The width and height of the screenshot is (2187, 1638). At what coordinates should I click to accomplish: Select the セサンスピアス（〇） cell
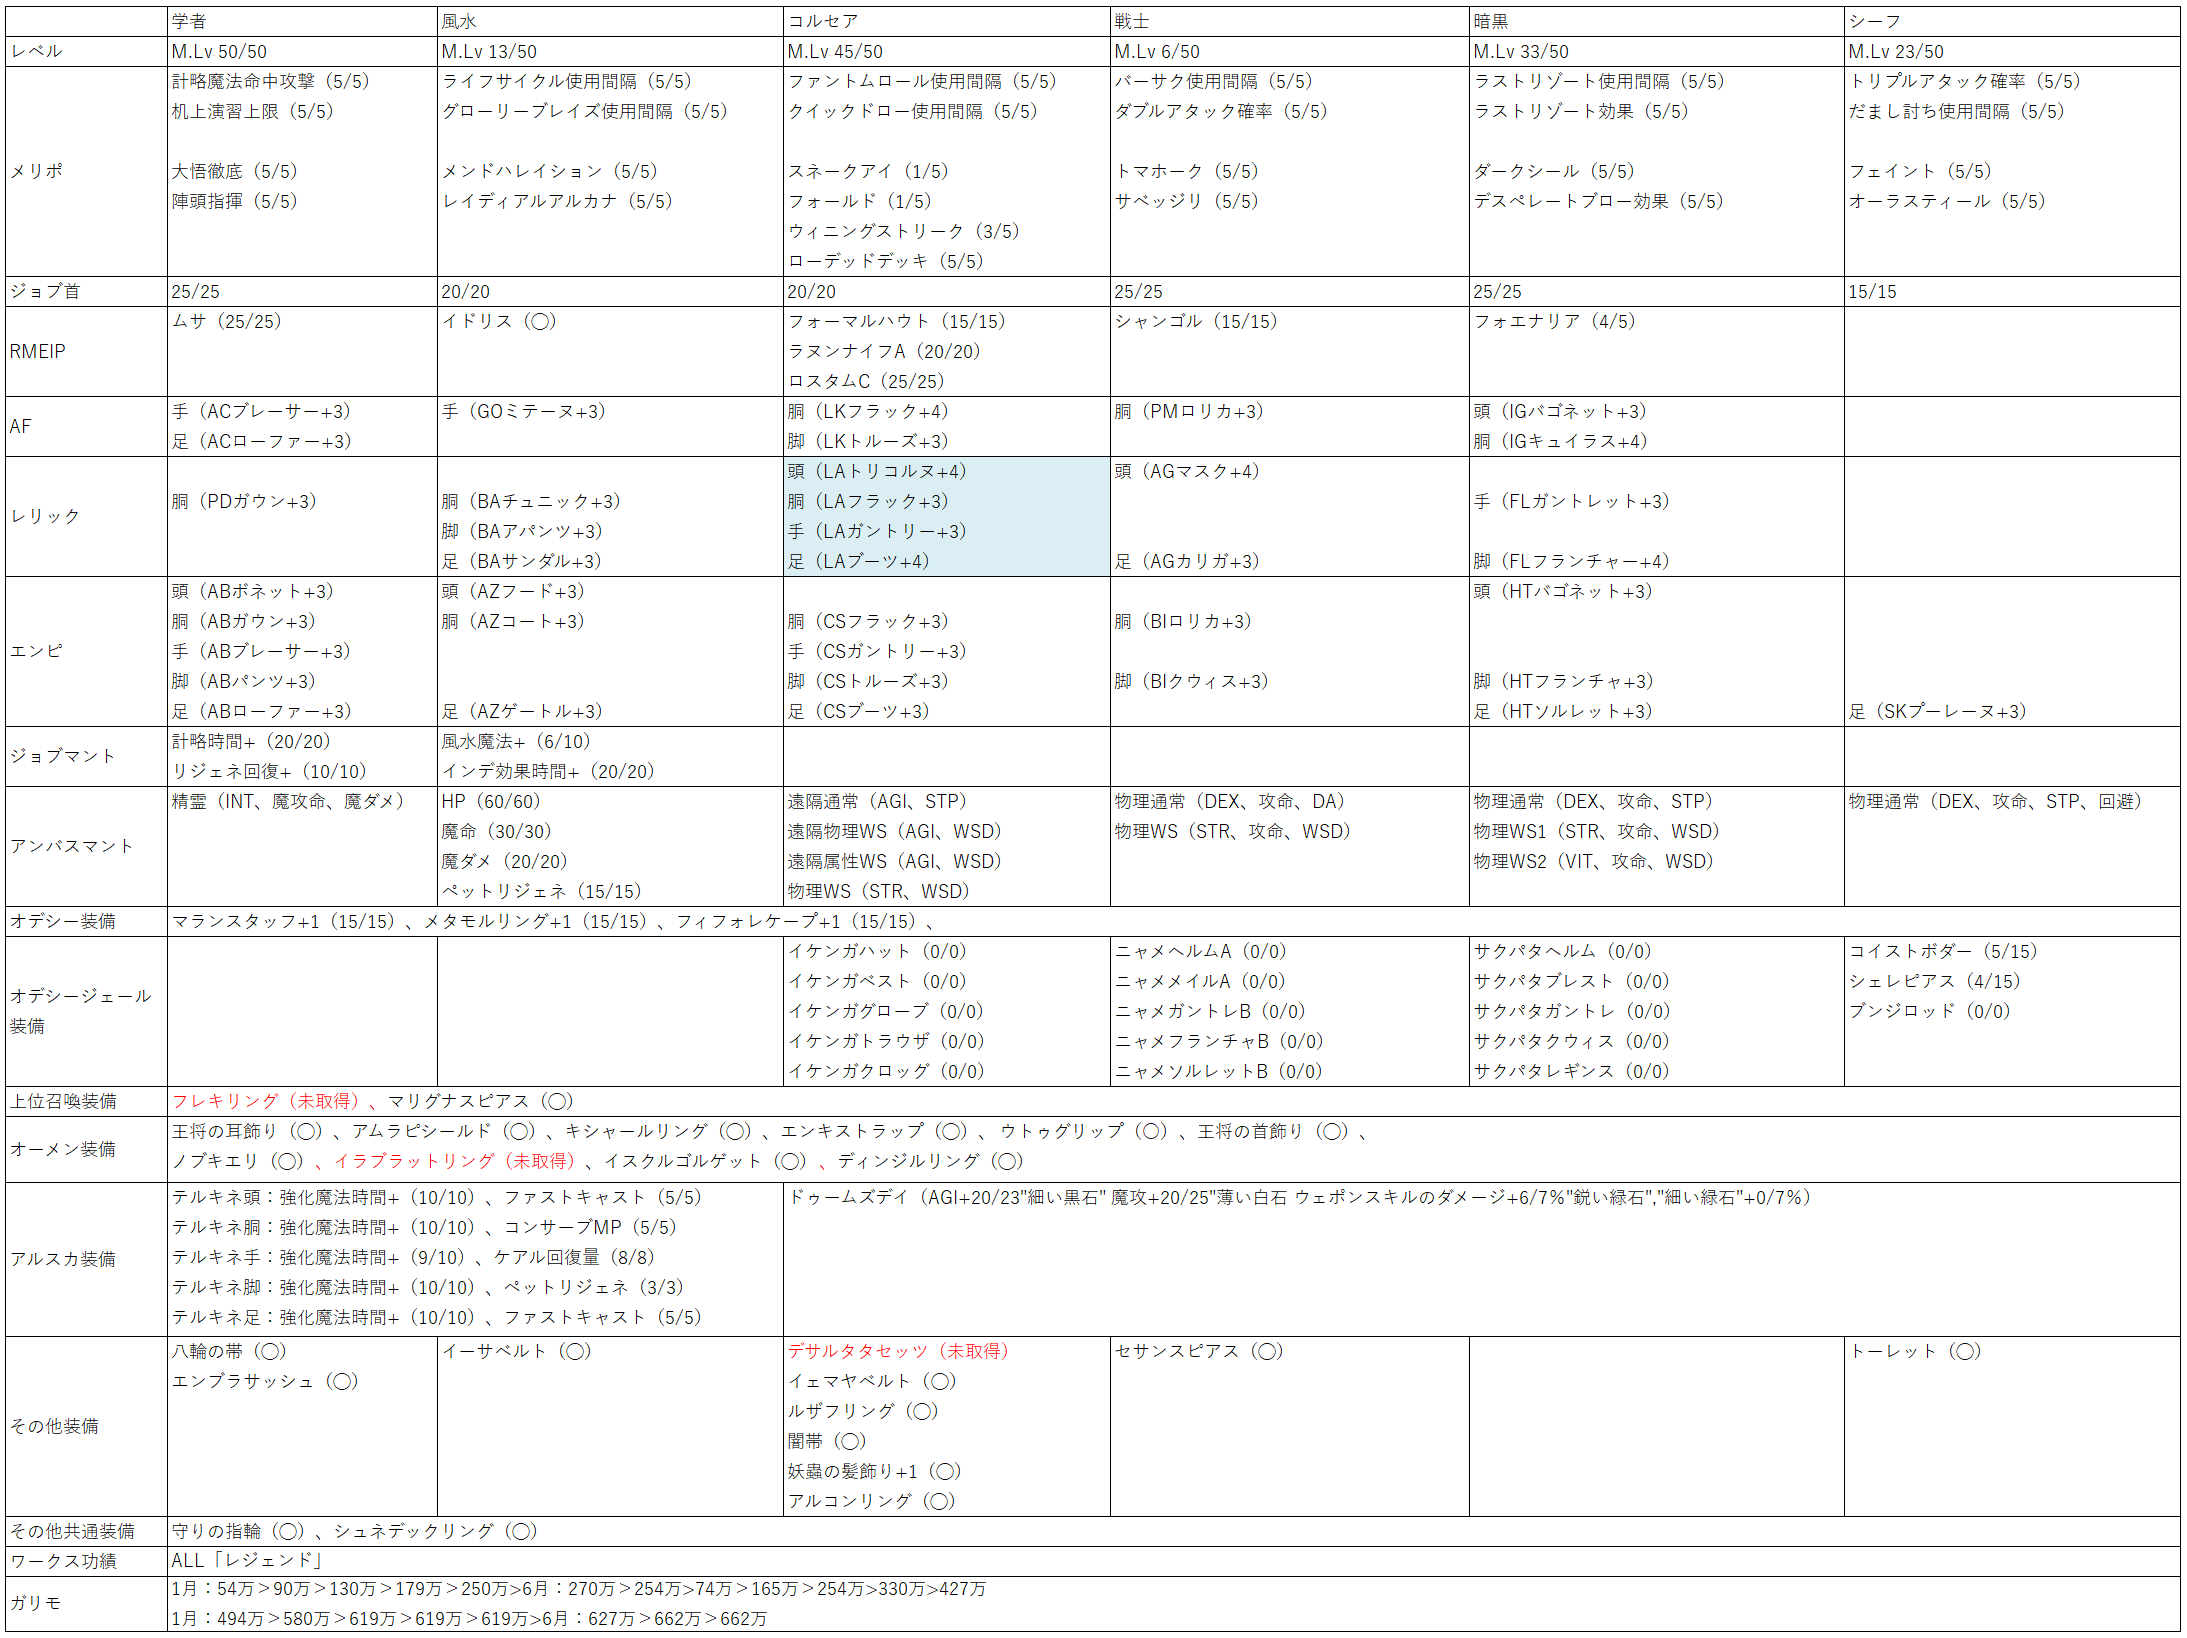pyautogui.click(x=1198, y=1351)
